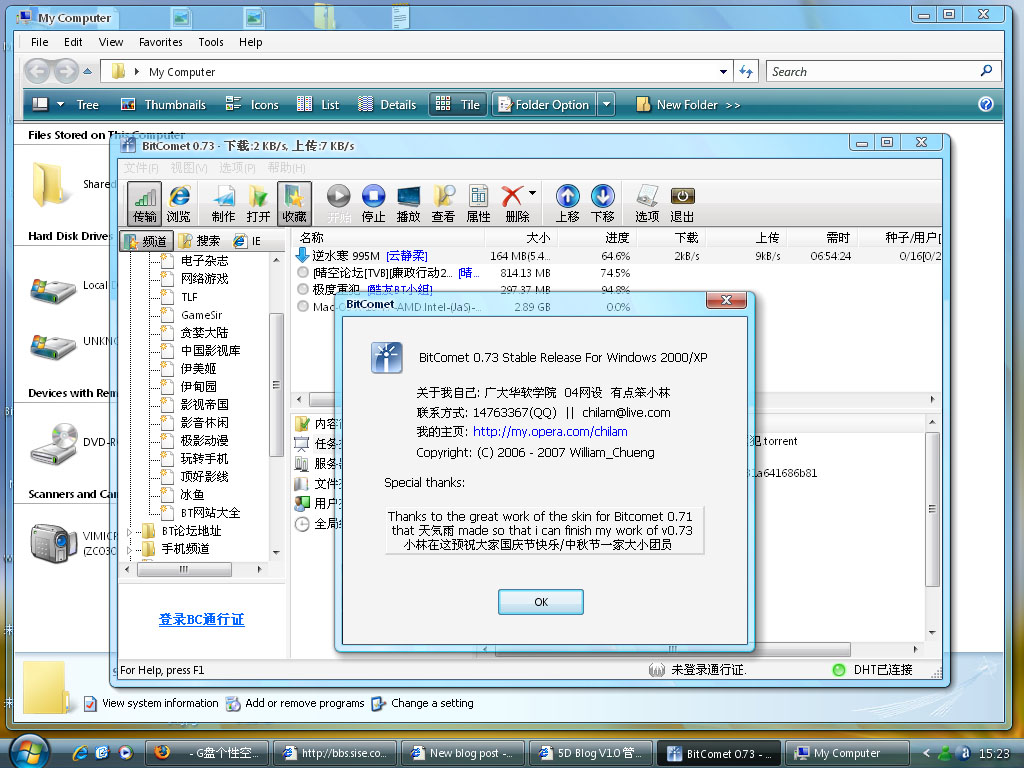Switch to the 搜索 (Search) tab
The height and width of the screenshot is (768, 1024).
pyautogui.click(x=199, y=241)
